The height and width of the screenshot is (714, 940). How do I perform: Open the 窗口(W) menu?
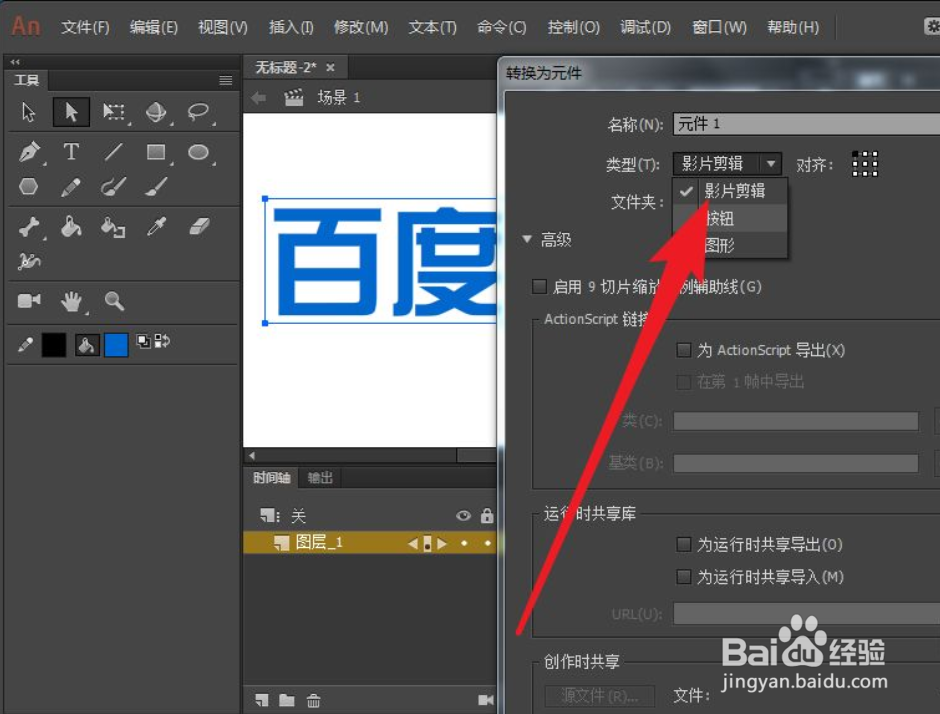click(719, 28)
